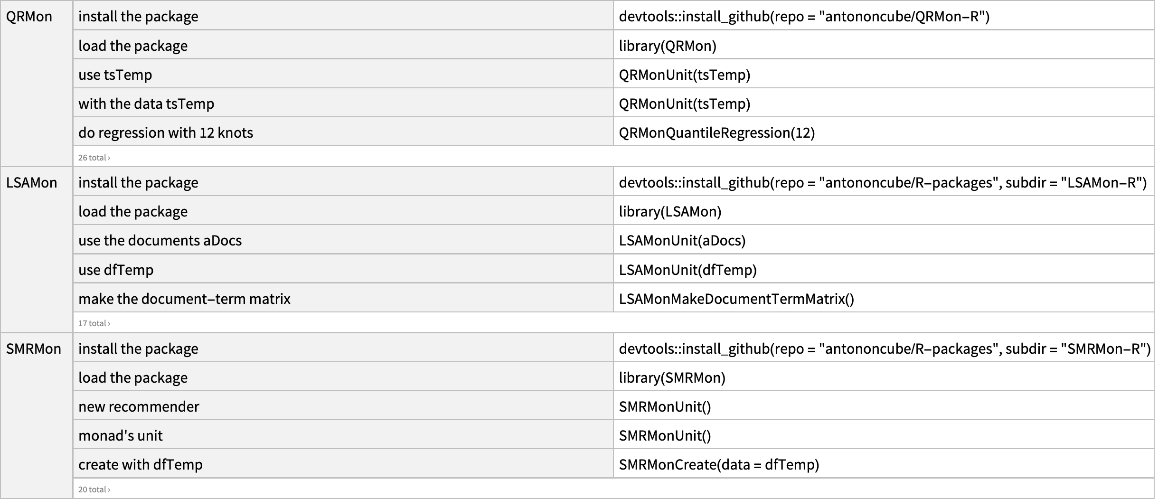Expand the "20 total" rows under SMRMon
1156x500 pixels.
pyautogui.click(x=93, y=489)
